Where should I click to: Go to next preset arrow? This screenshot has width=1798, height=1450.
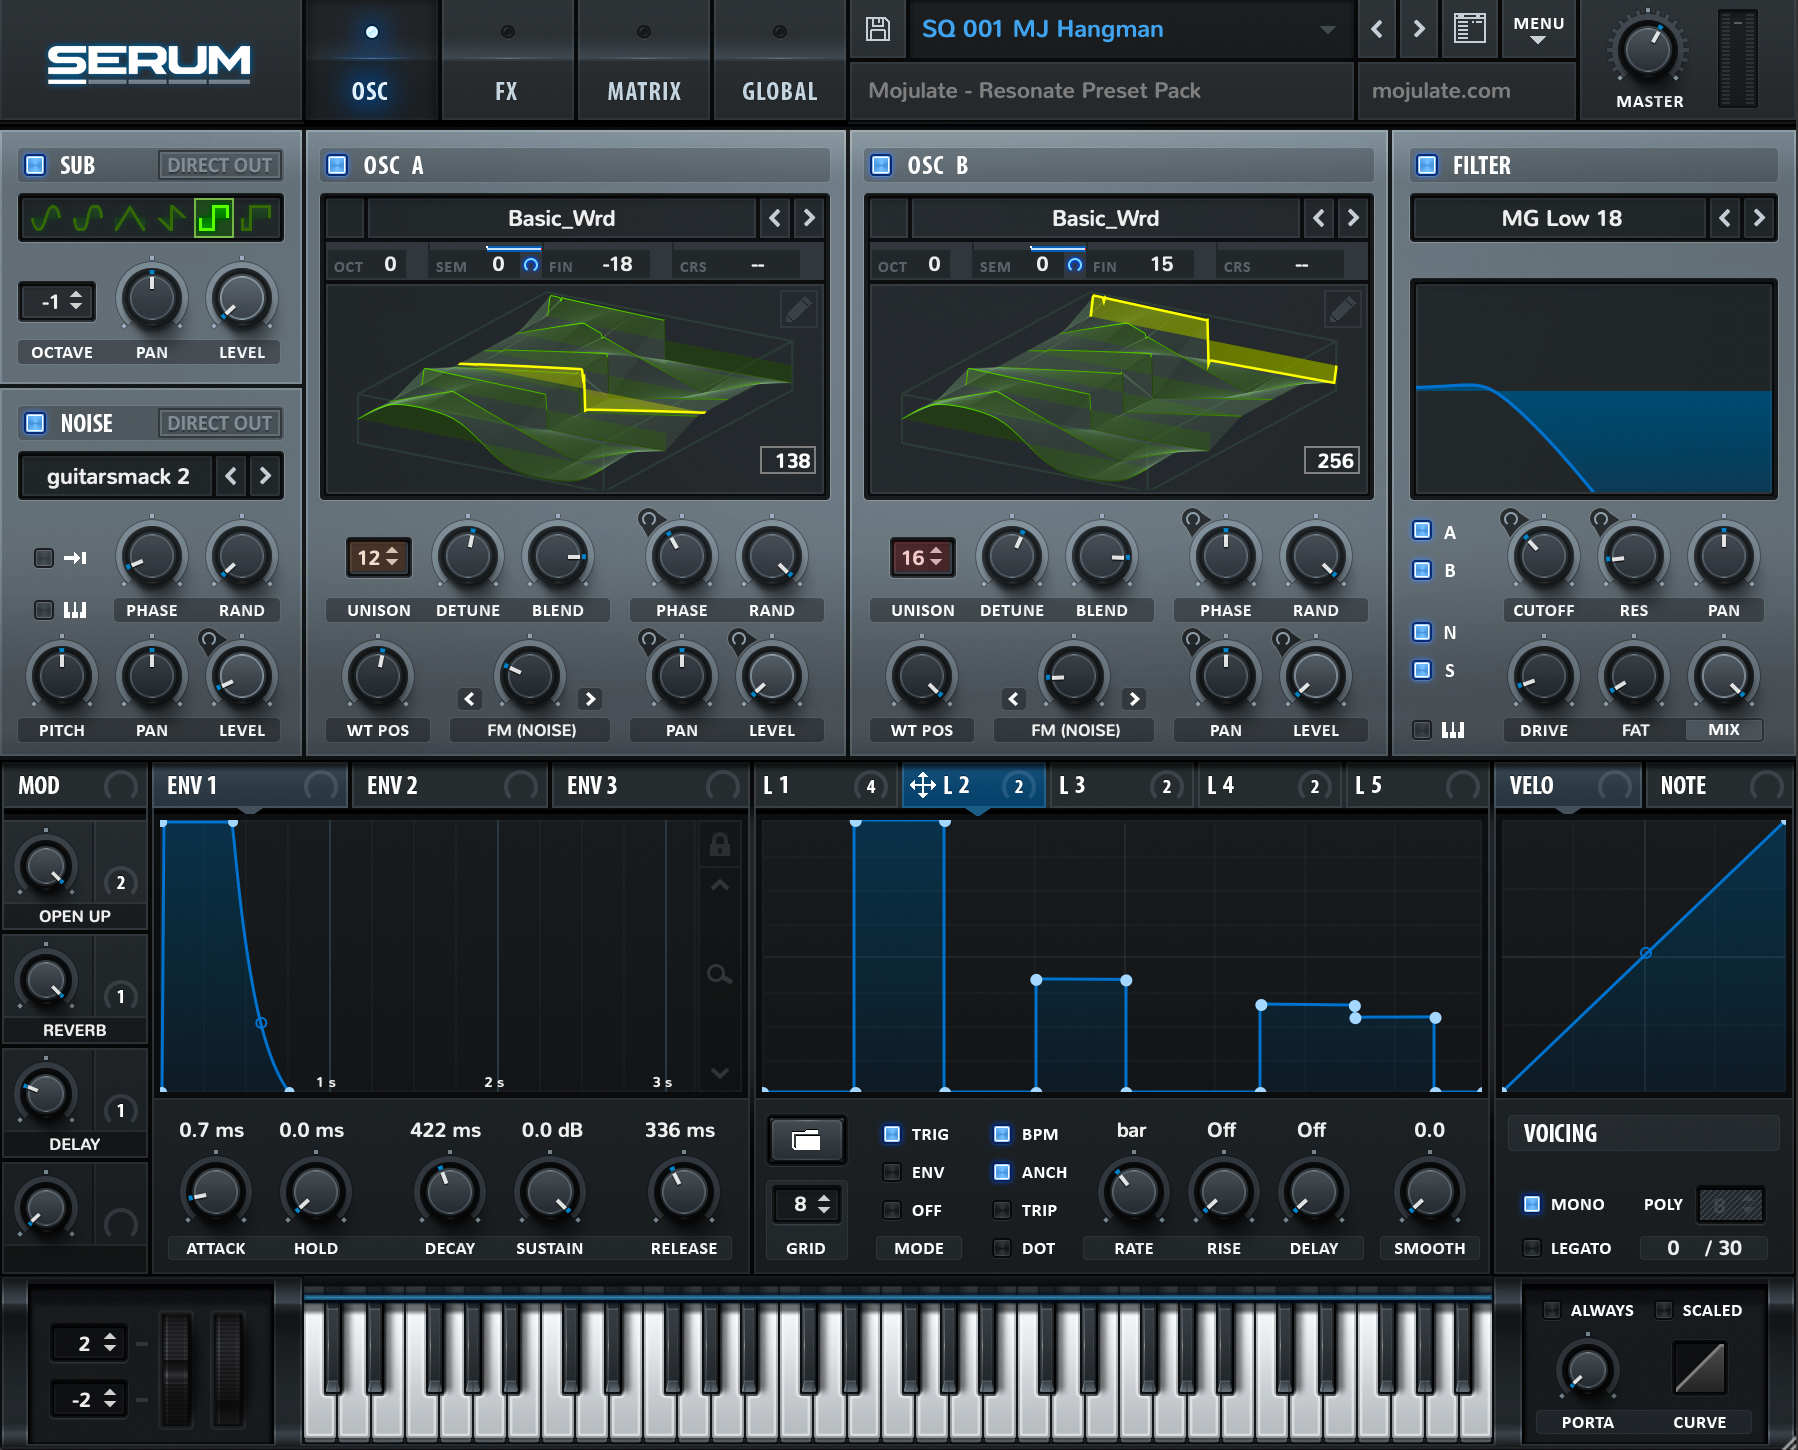point(1419,29)
